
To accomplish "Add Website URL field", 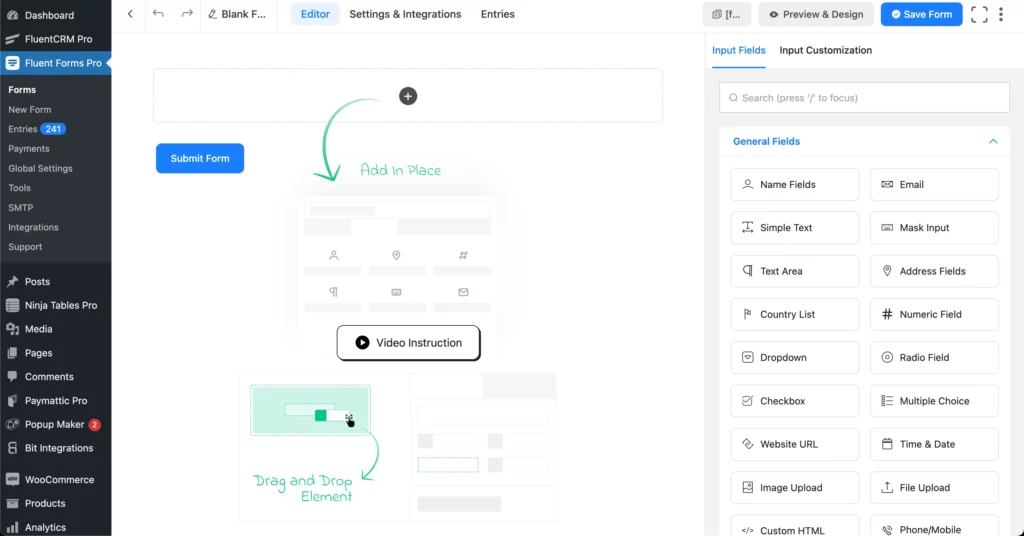I will coord(794,444).
